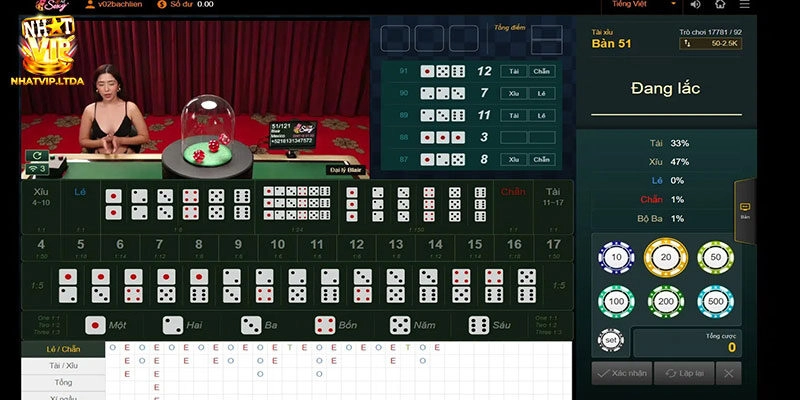
Task: Switch to the Lẻ / Chẵn history tab
Action: pos(63,349)
